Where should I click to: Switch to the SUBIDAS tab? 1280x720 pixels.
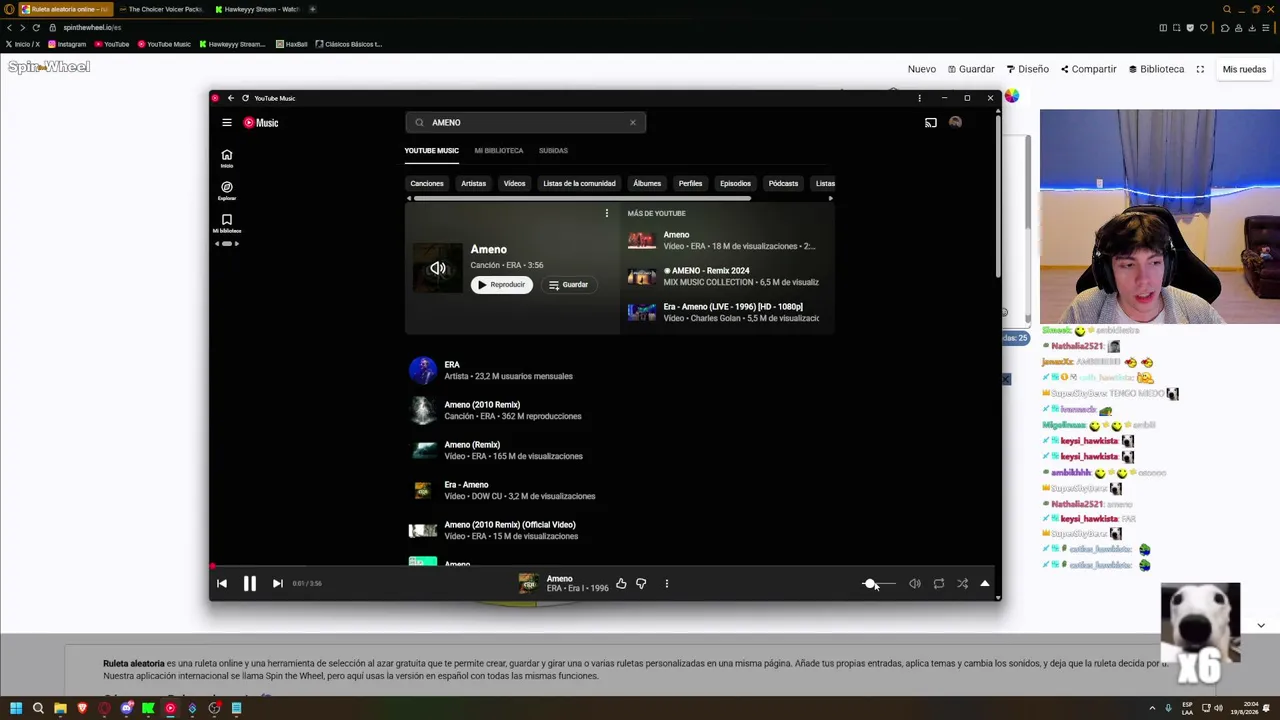[553, 151]
